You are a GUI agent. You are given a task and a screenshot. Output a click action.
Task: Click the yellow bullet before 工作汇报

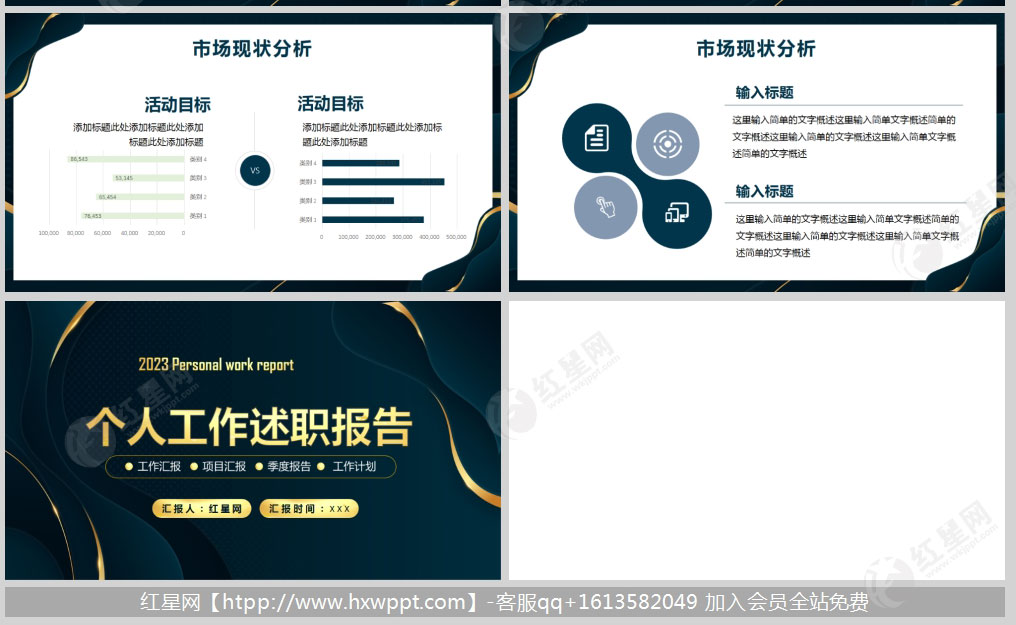coord(129,466)
